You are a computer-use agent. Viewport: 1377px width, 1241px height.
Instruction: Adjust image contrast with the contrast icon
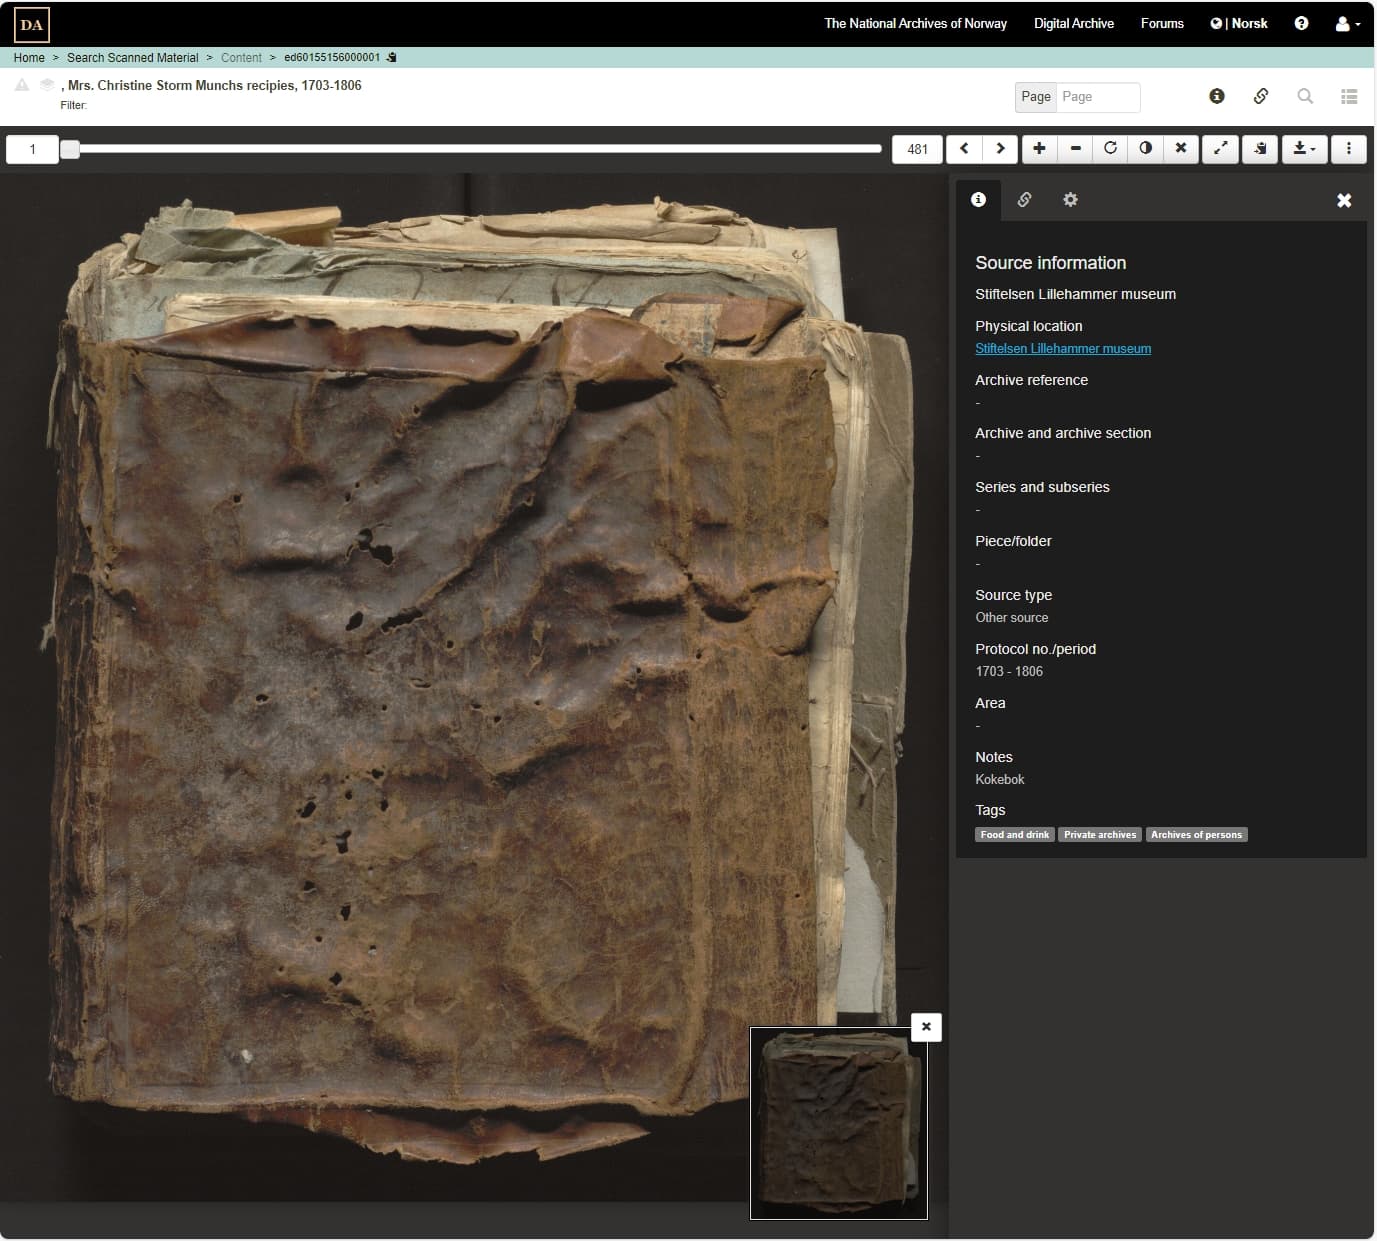[1146, 149]
